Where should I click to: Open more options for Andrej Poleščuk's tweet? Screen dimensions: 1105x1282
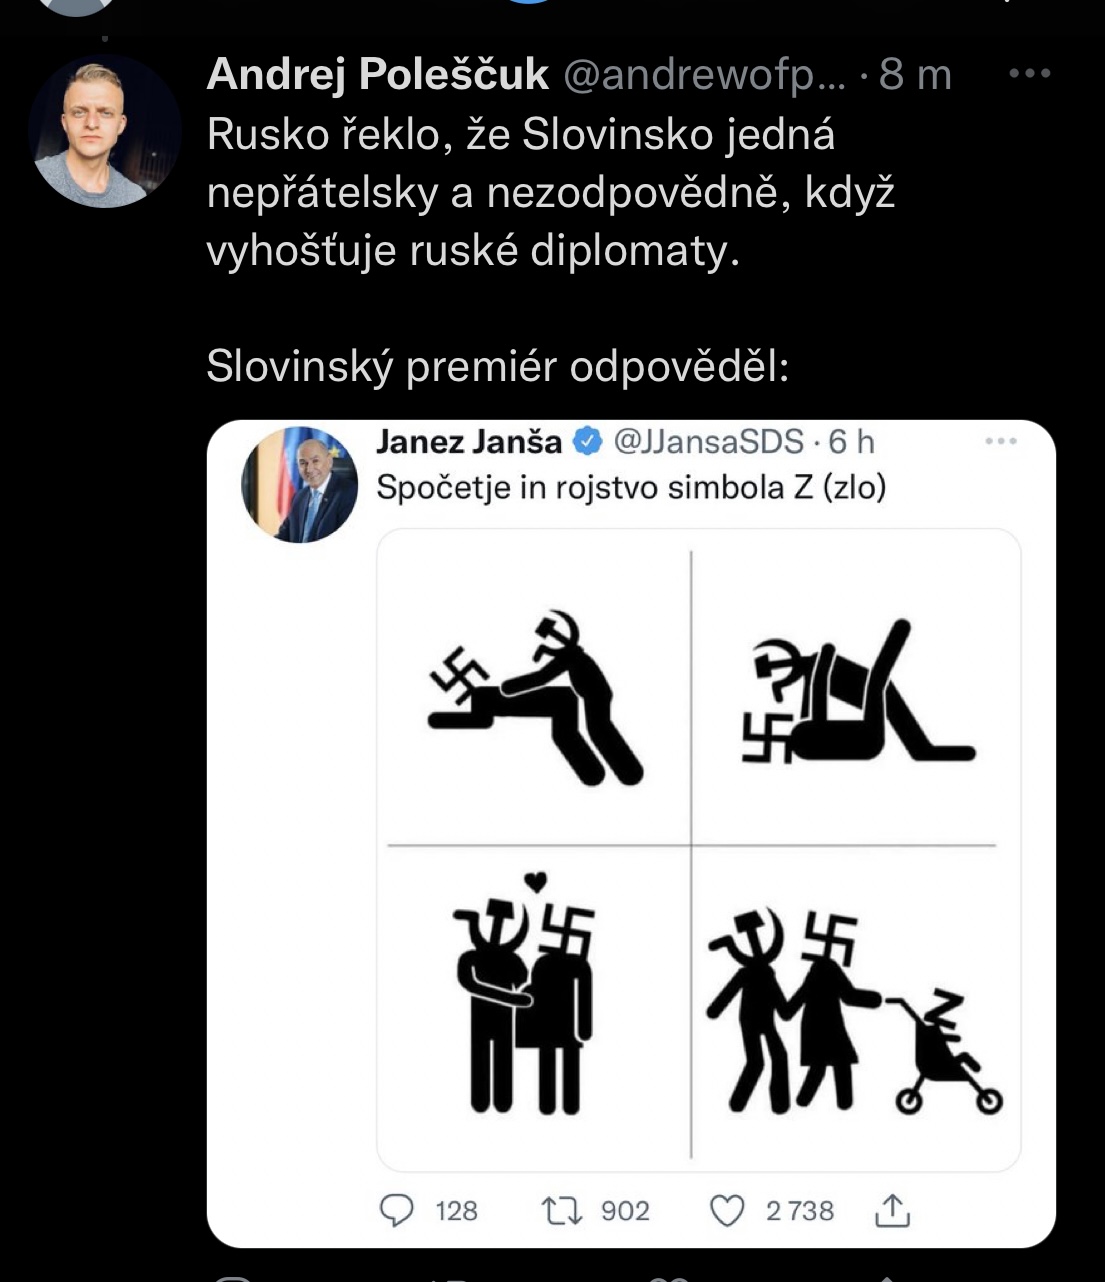click(1029, 74)
